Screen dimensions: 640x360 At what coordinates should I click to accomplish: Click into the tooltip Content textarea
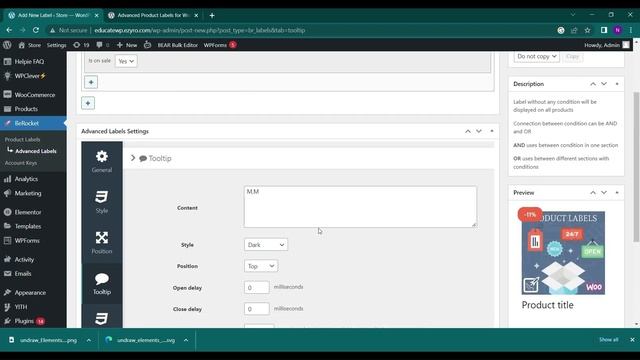coord(360,207)
